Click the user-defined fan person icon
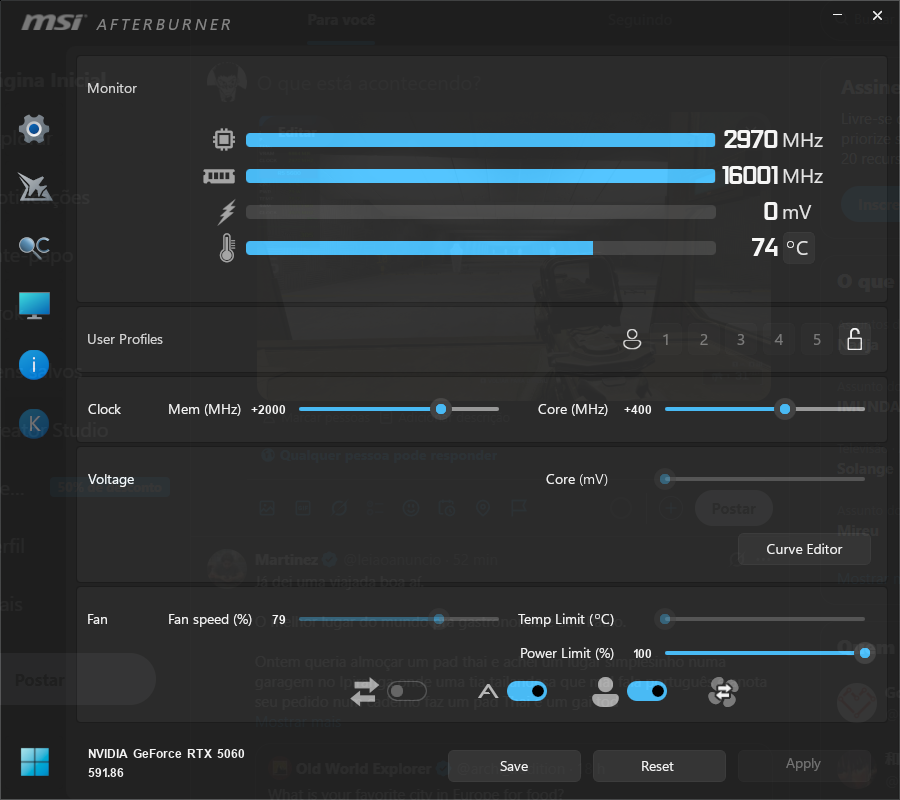Screen dimensions: 900x800 606,692
